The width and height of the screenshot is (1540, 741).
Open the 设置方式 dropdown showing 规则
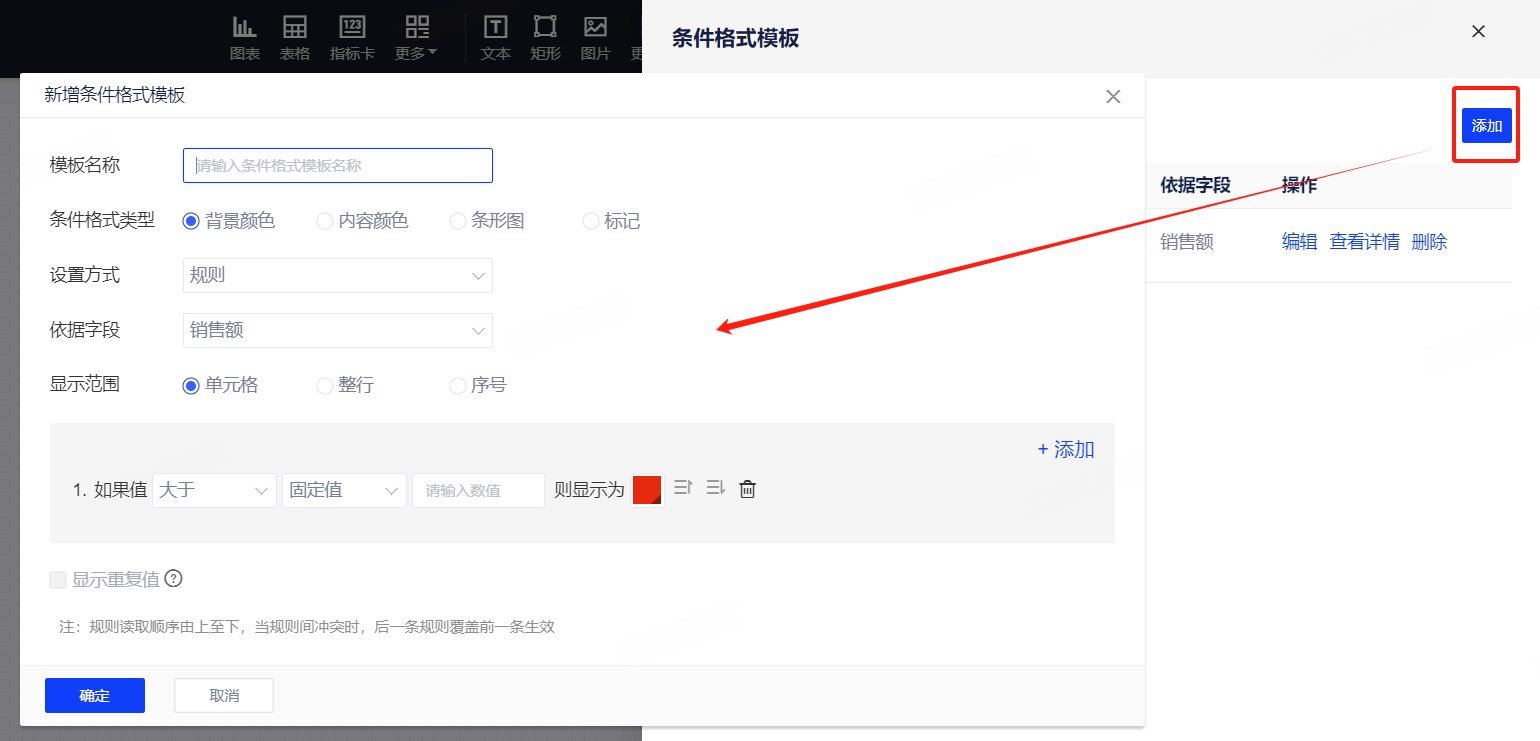tap(337, 276)
